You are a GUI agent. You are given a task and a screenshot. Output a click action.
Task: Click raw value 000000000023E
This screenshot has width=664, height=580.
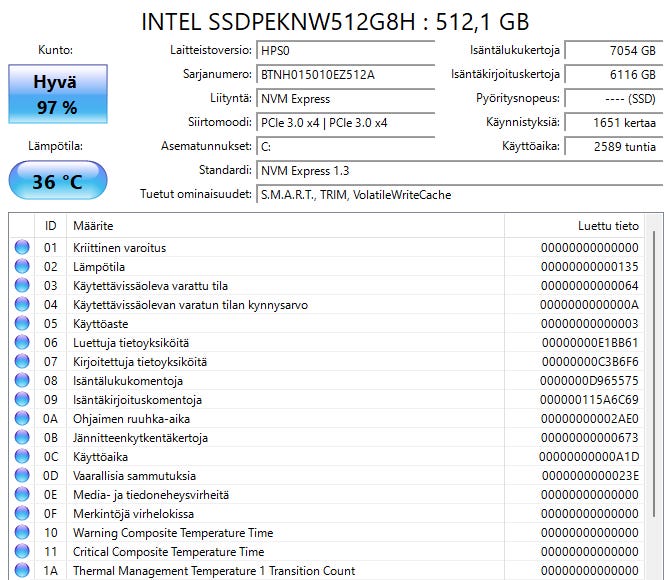pyautogui.click(x=590, y=475)
